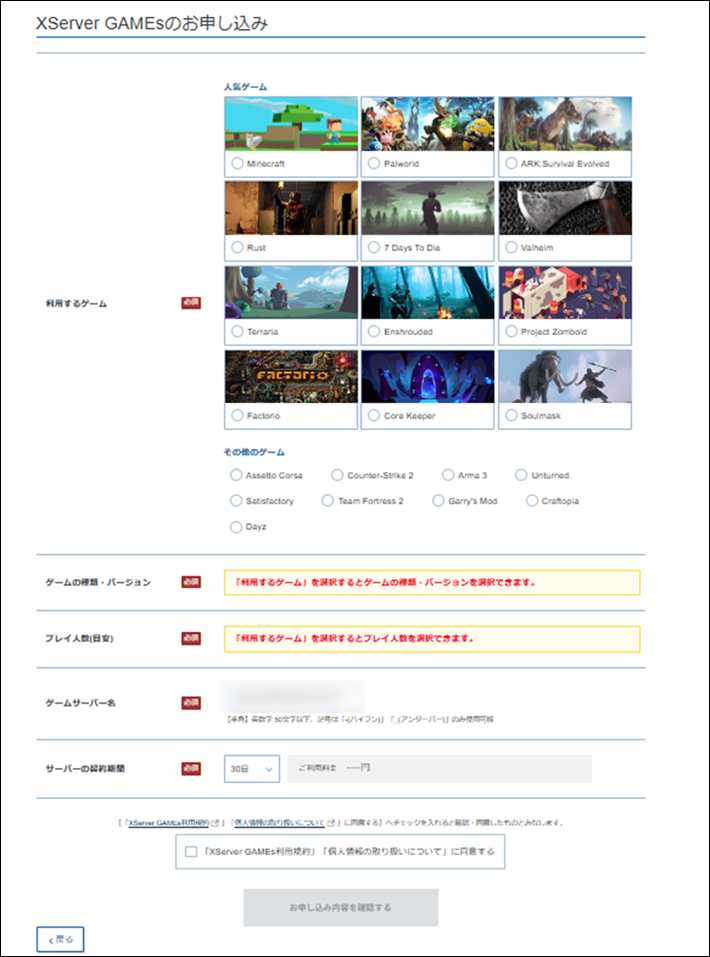Image resolution: width=710 pixels, height=957 pixels.
Task: Click the Palworld game thumbnail image
Action: (x=428, y=124)
